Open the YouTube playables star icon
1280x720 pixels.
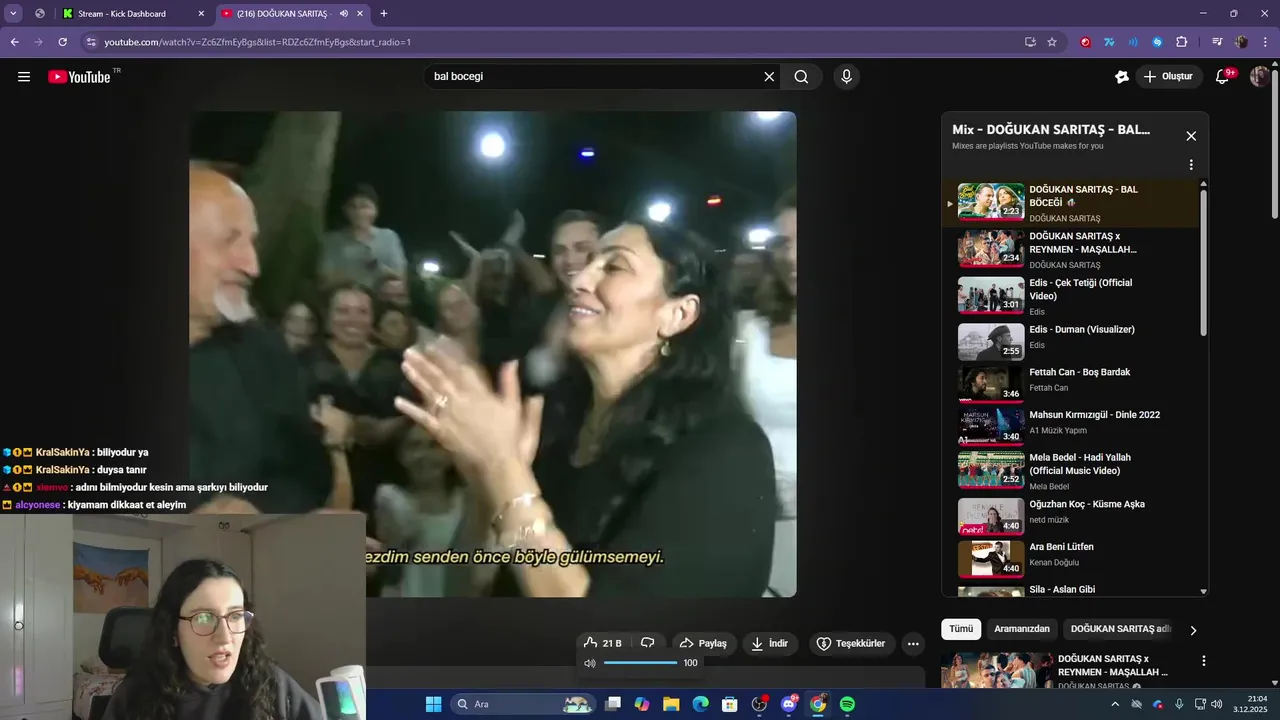click(x=1122, y=77)
